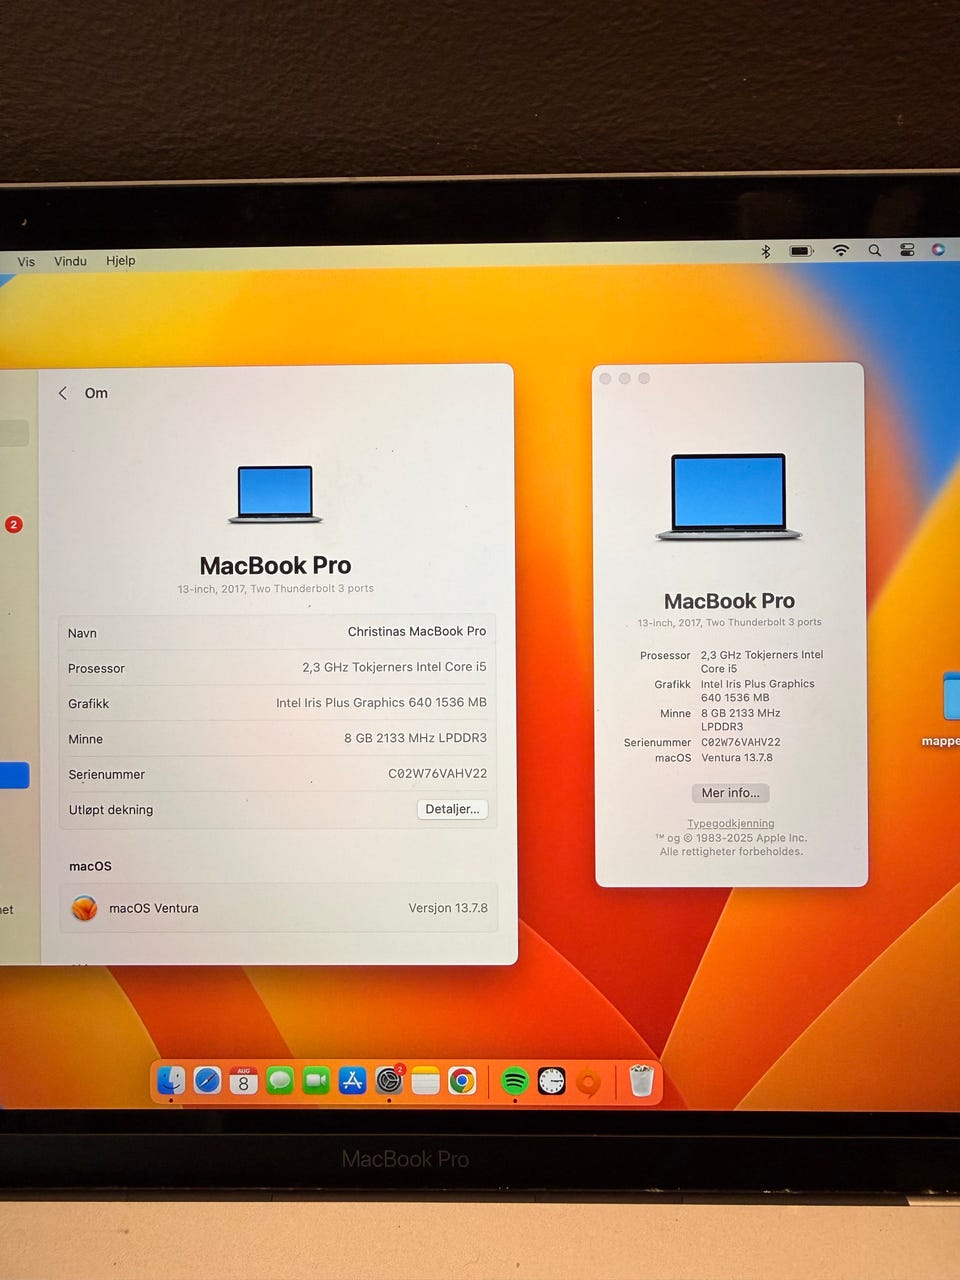Click MacBook Pro title in About window
The height and width of the screenshot is (1280, 960).
coord(729,601)
